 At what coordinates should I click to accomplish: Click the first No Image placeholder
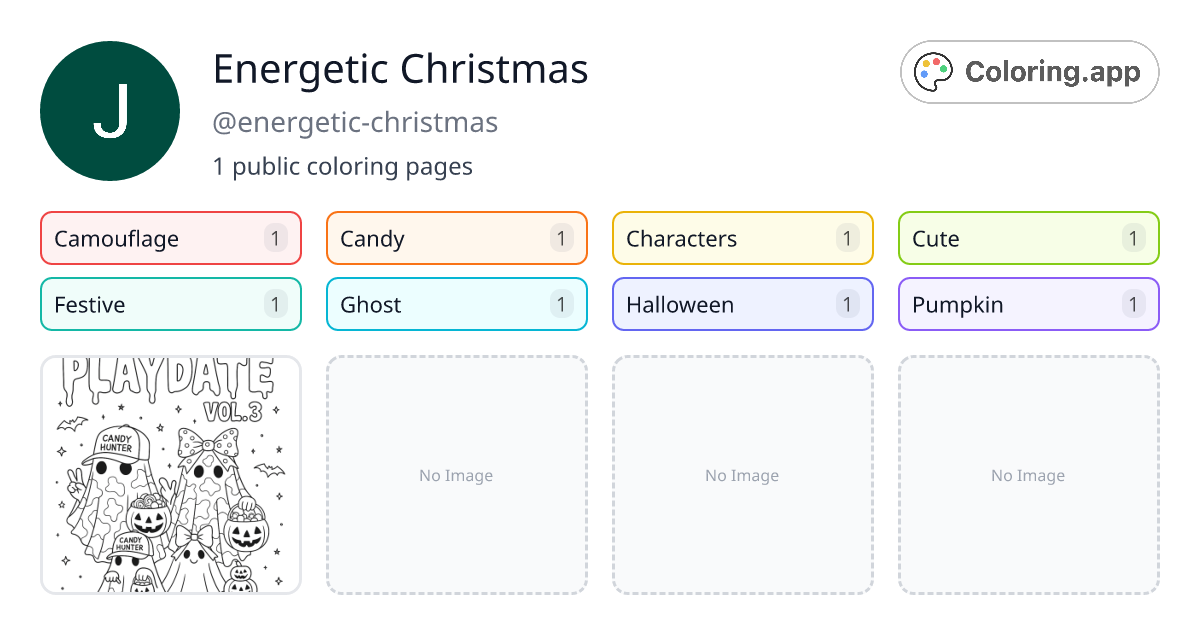coord(456,475)
